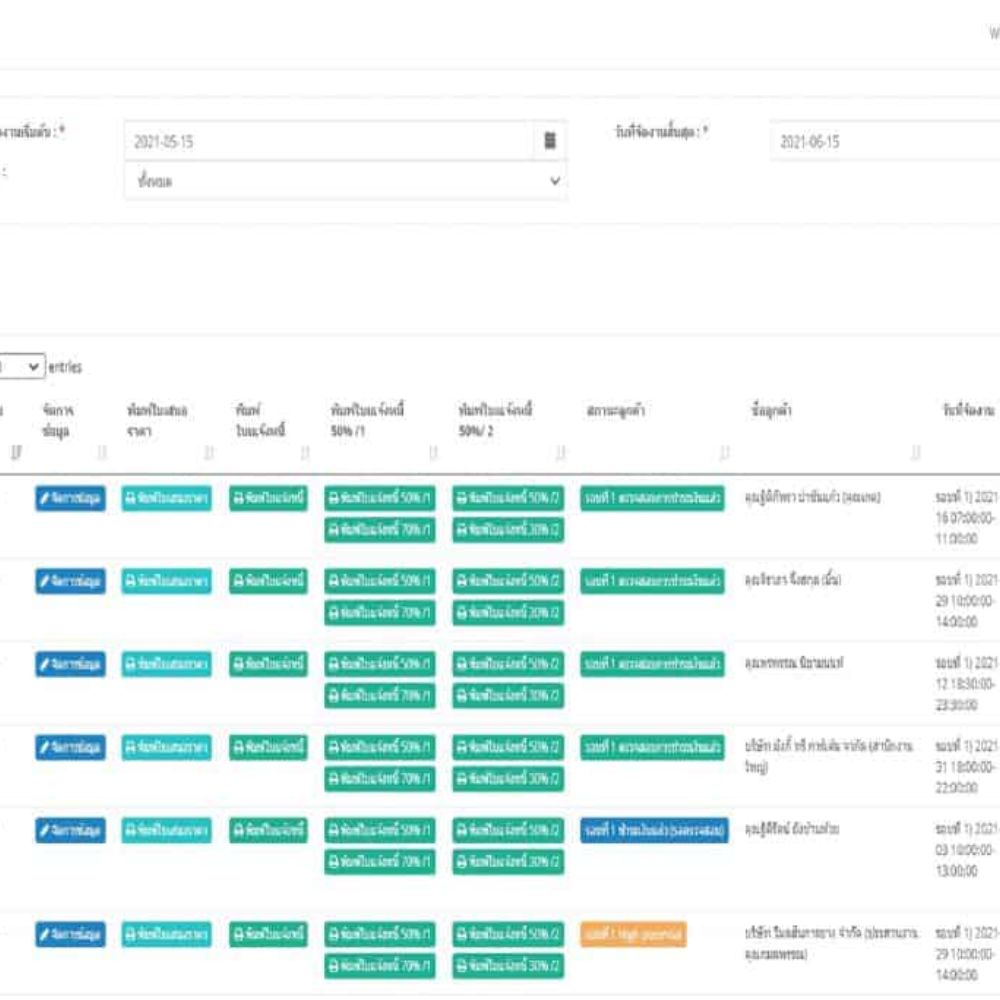
Task: Print invoice 70% /1 in second row
Action: point(380,612)
